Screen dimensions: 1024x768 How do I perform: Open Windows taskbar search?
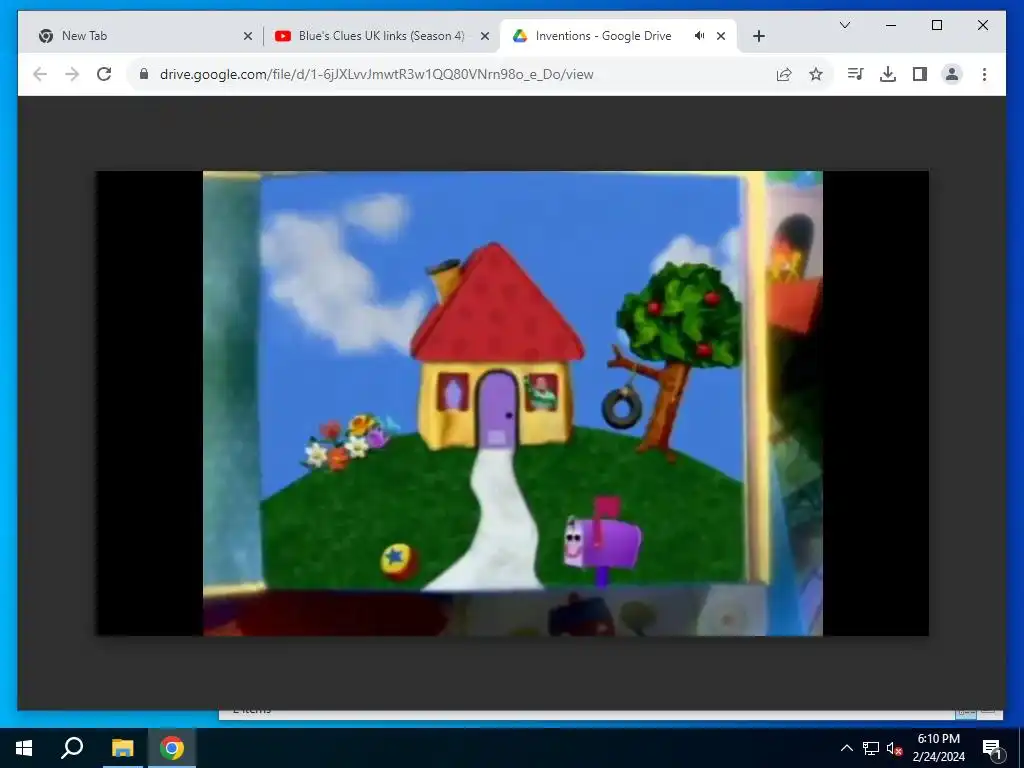point(72,748)
